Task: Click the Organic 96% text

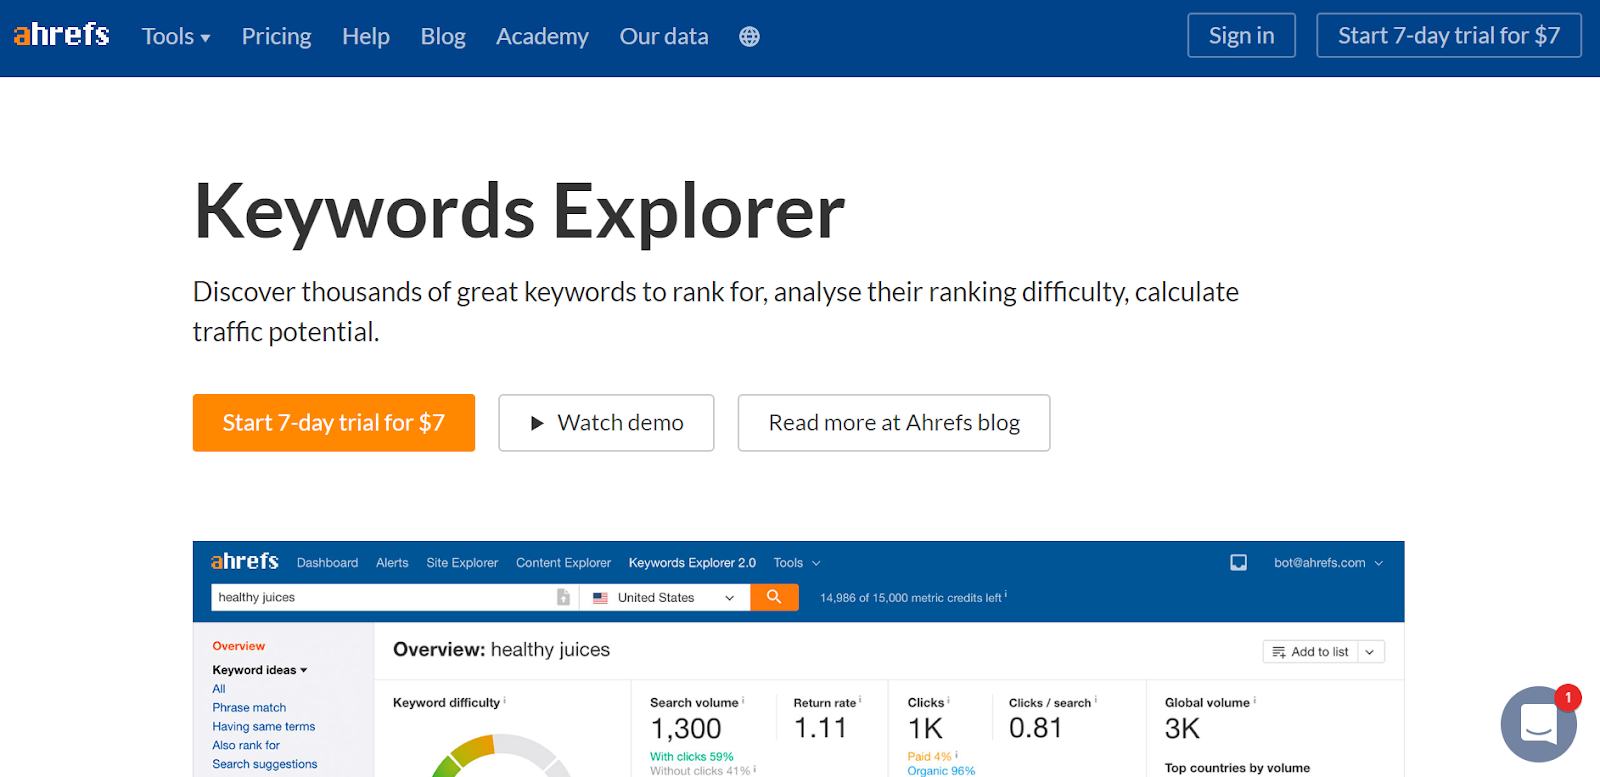Action: point(941,771)
